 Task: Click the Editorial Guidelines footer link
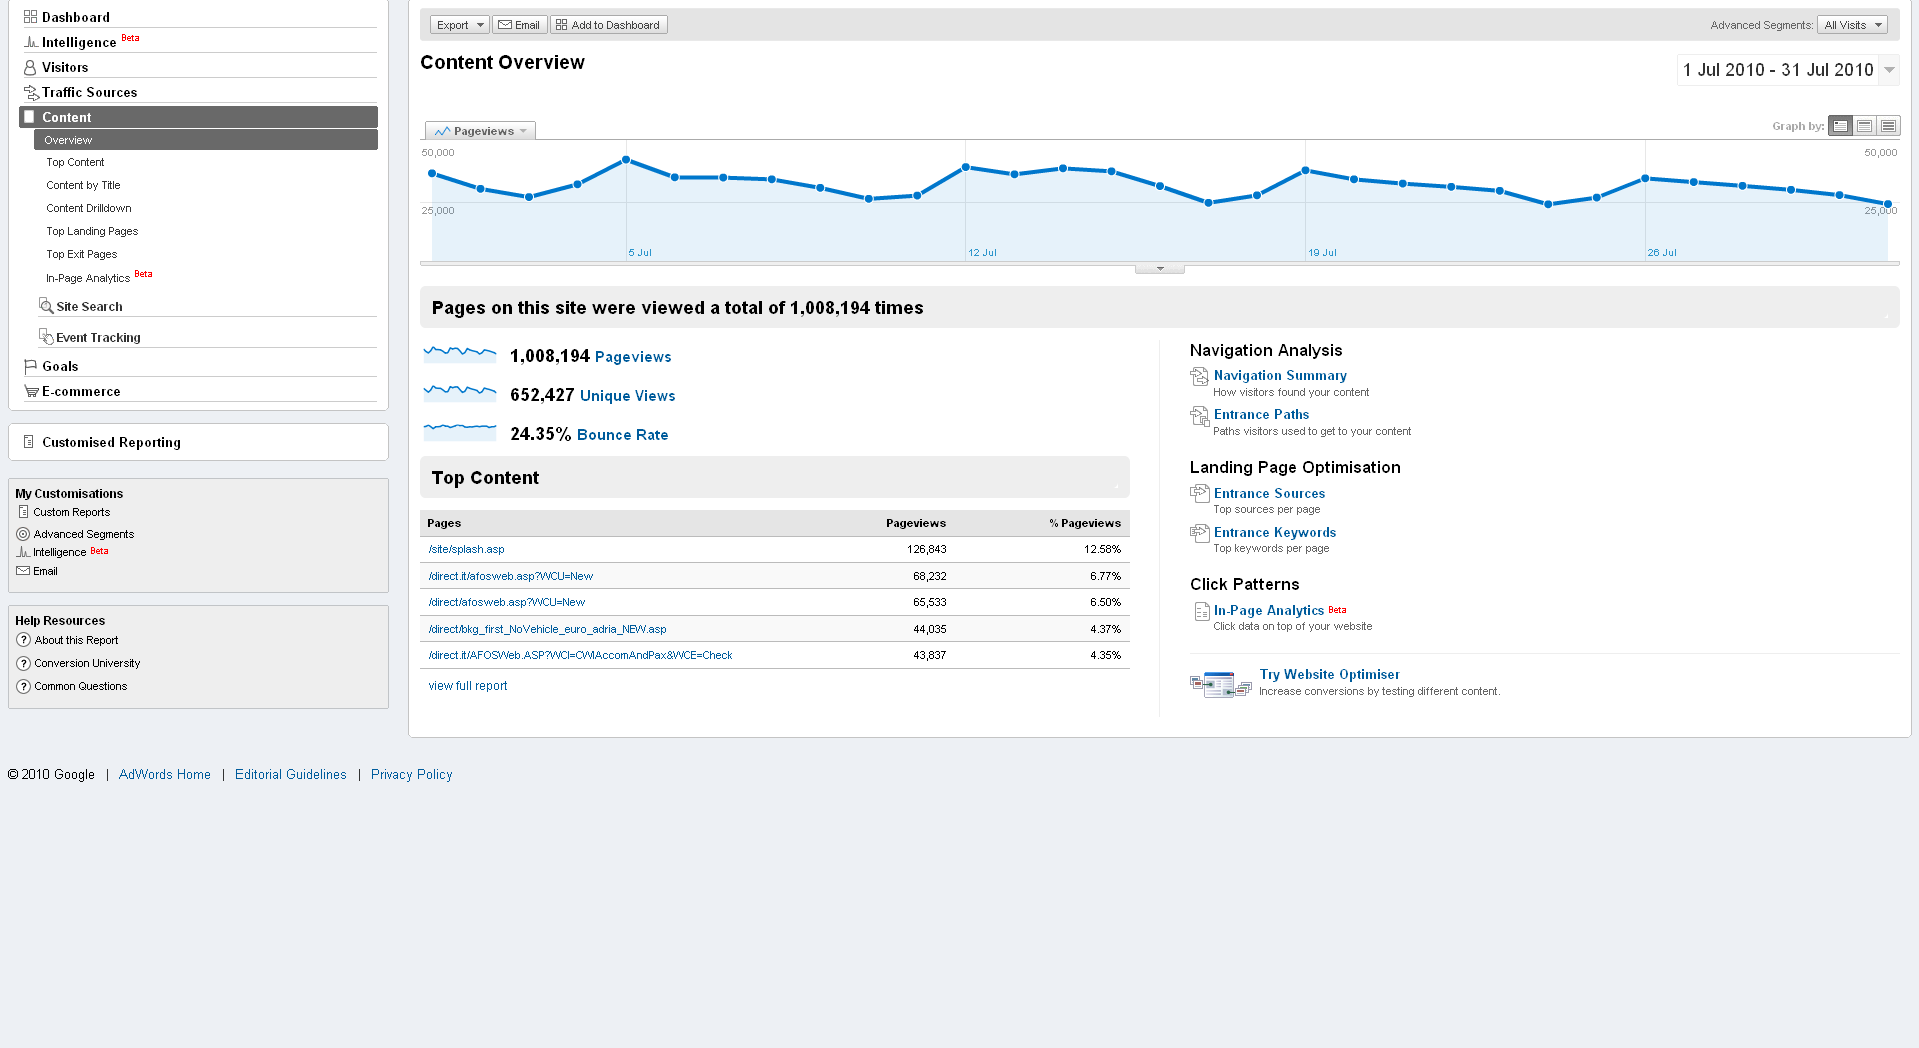[x=291, y=775]
